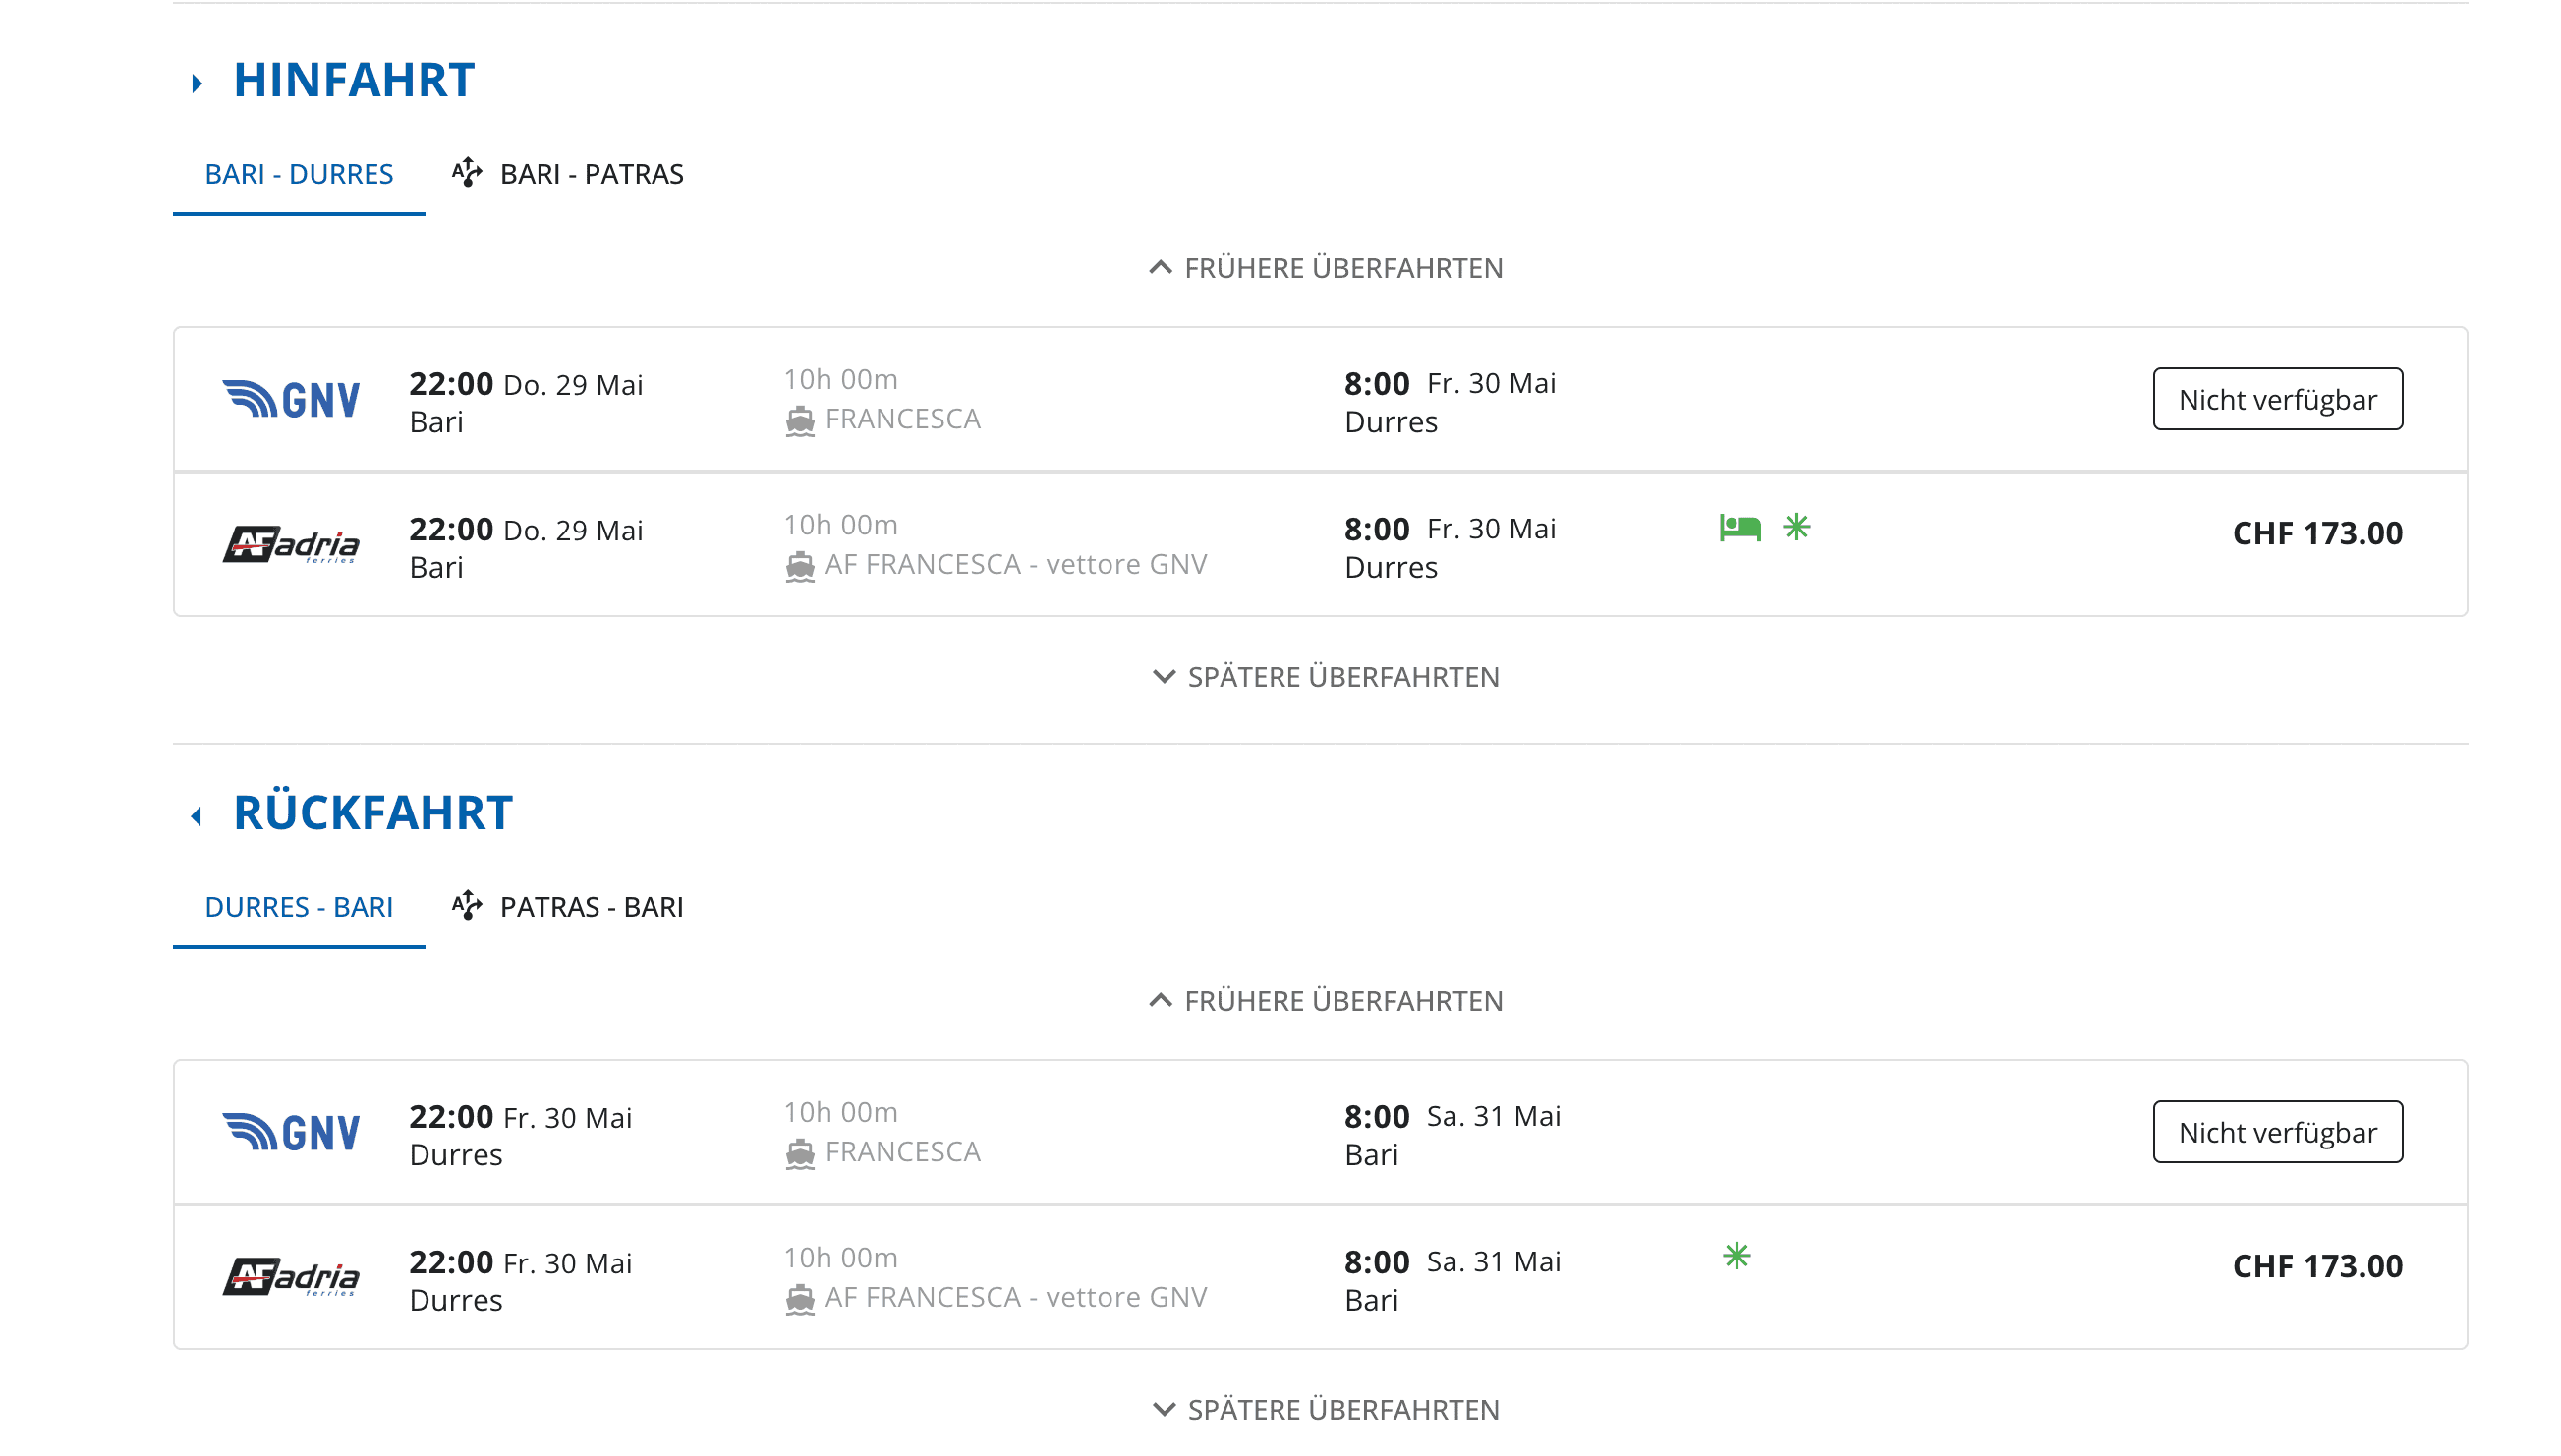Screen dimensions: 2561x1456
Task: Click the GNV logo on outbound Bari sailing
Action: point(291,400)
